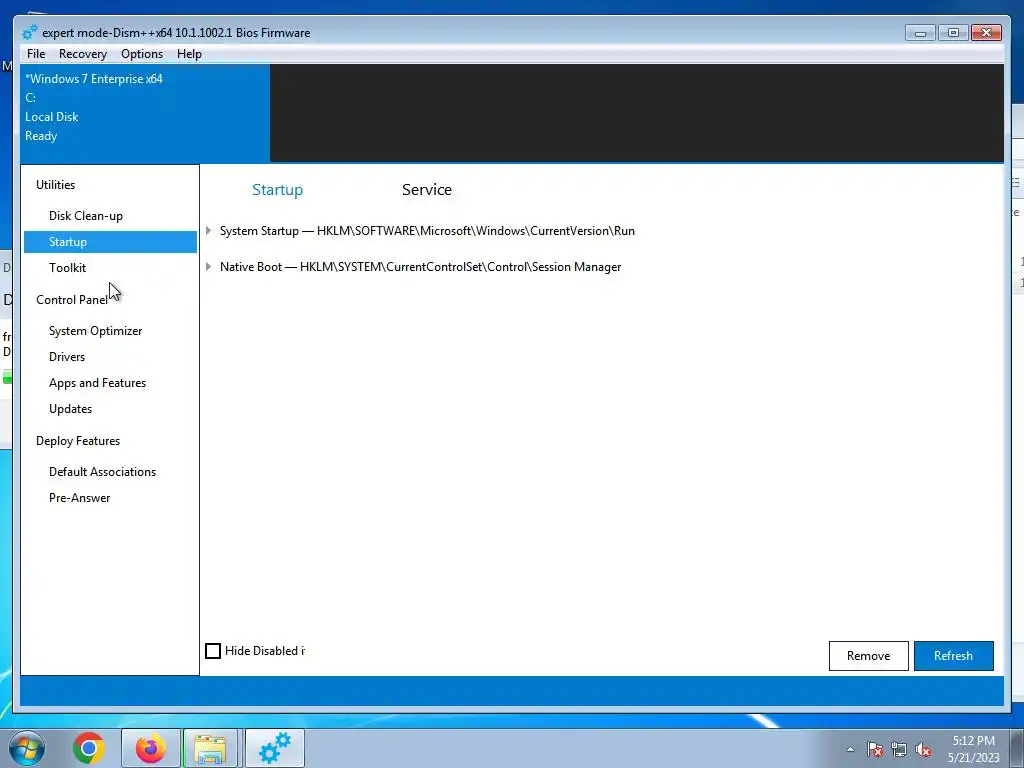Open Toolkit in the sidebar
Viewport: 1024px width, 768px height.
67,268
